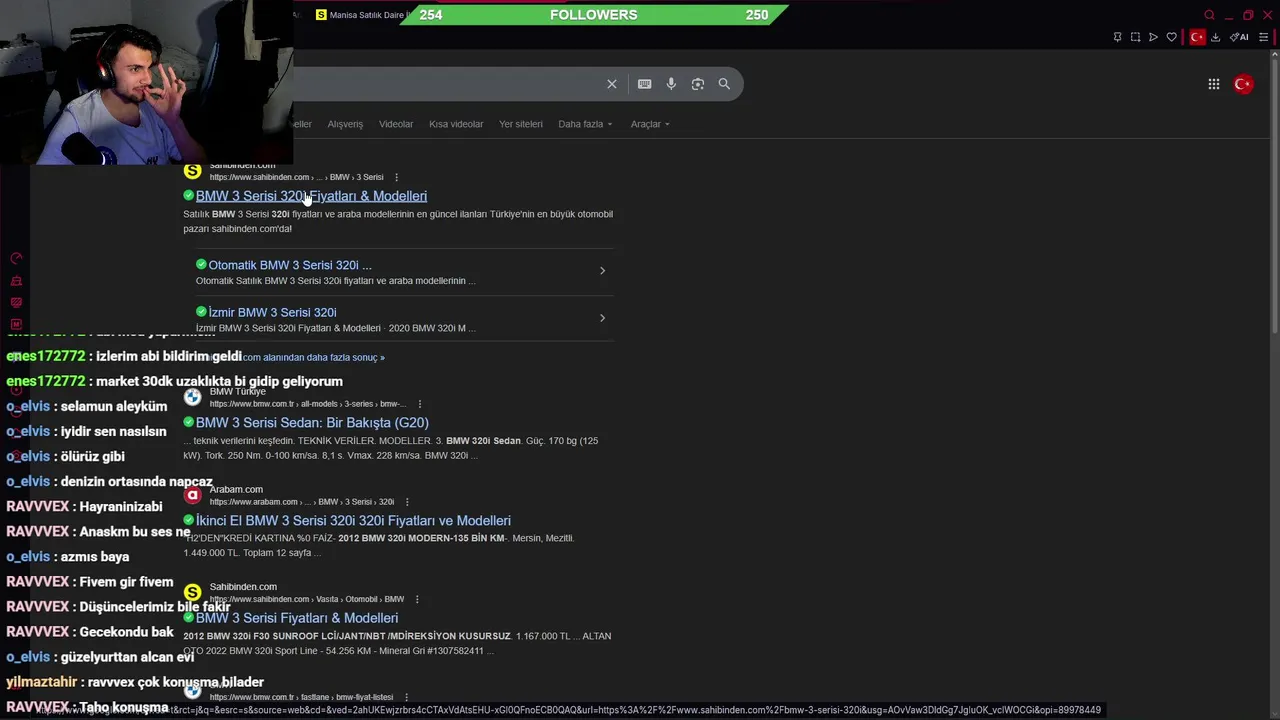1280x720 pixels.
Task: Switch to the Alışveriş search tab
Action: 345,124
